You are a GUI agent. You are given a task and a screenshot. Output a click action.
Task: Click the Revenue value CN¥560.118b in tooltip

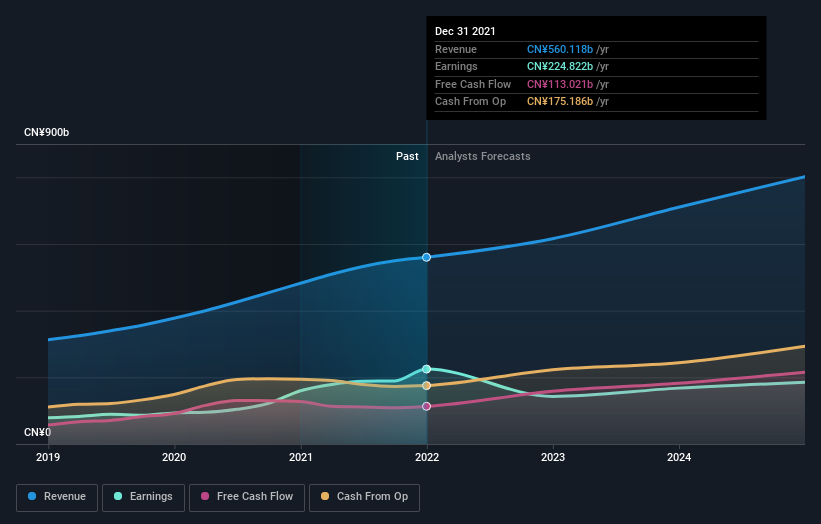[560, 49]
